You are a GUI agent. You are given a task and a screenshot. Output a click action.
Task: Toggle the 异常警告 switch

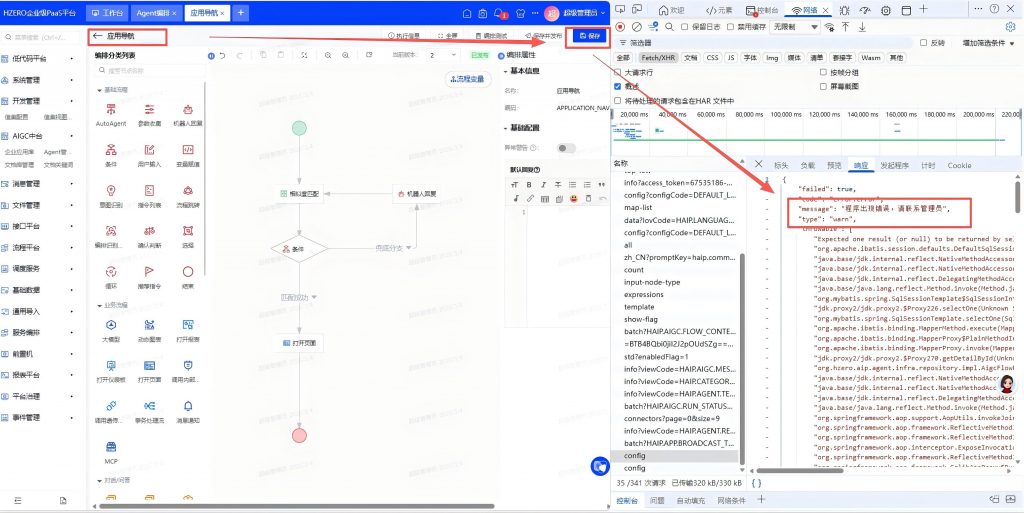pos(566,148)
